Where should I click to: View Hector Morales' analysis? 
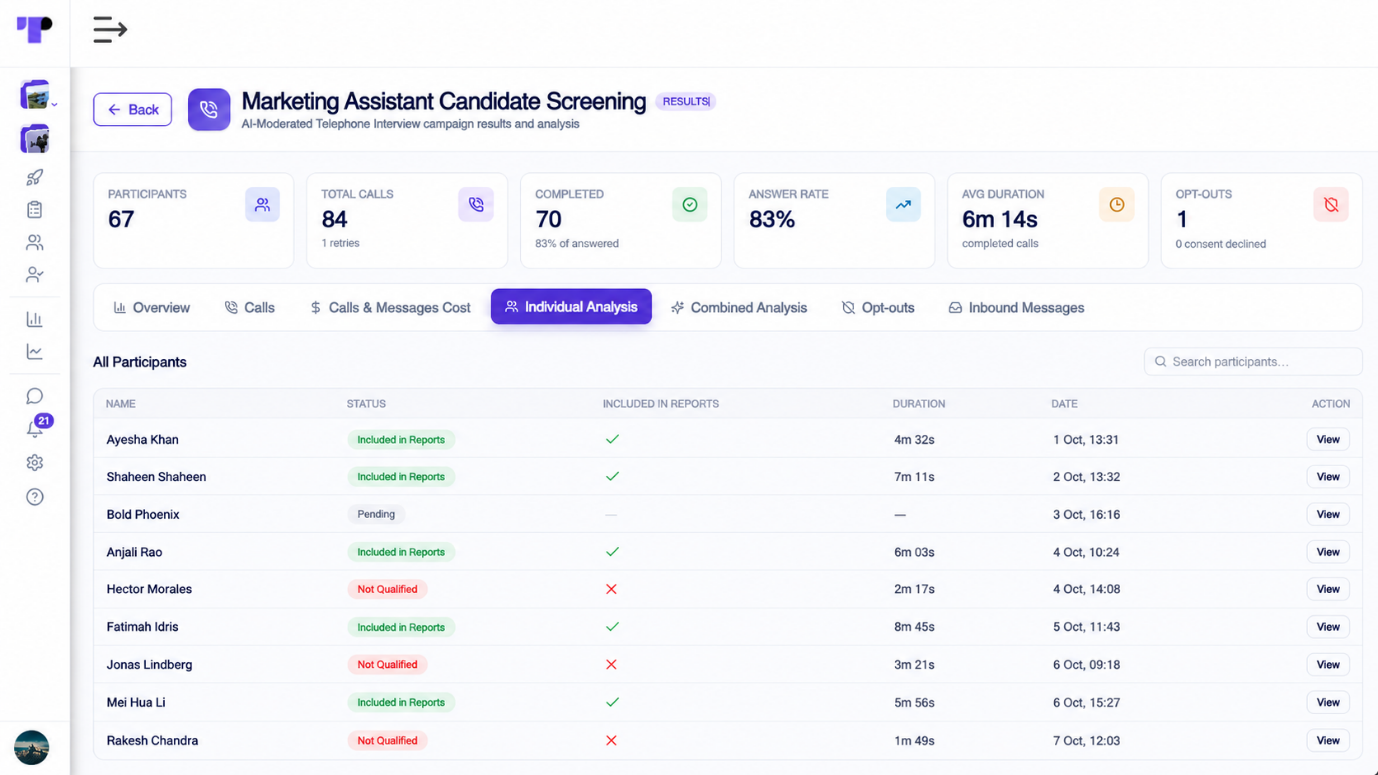click(x=1328, y=589)
